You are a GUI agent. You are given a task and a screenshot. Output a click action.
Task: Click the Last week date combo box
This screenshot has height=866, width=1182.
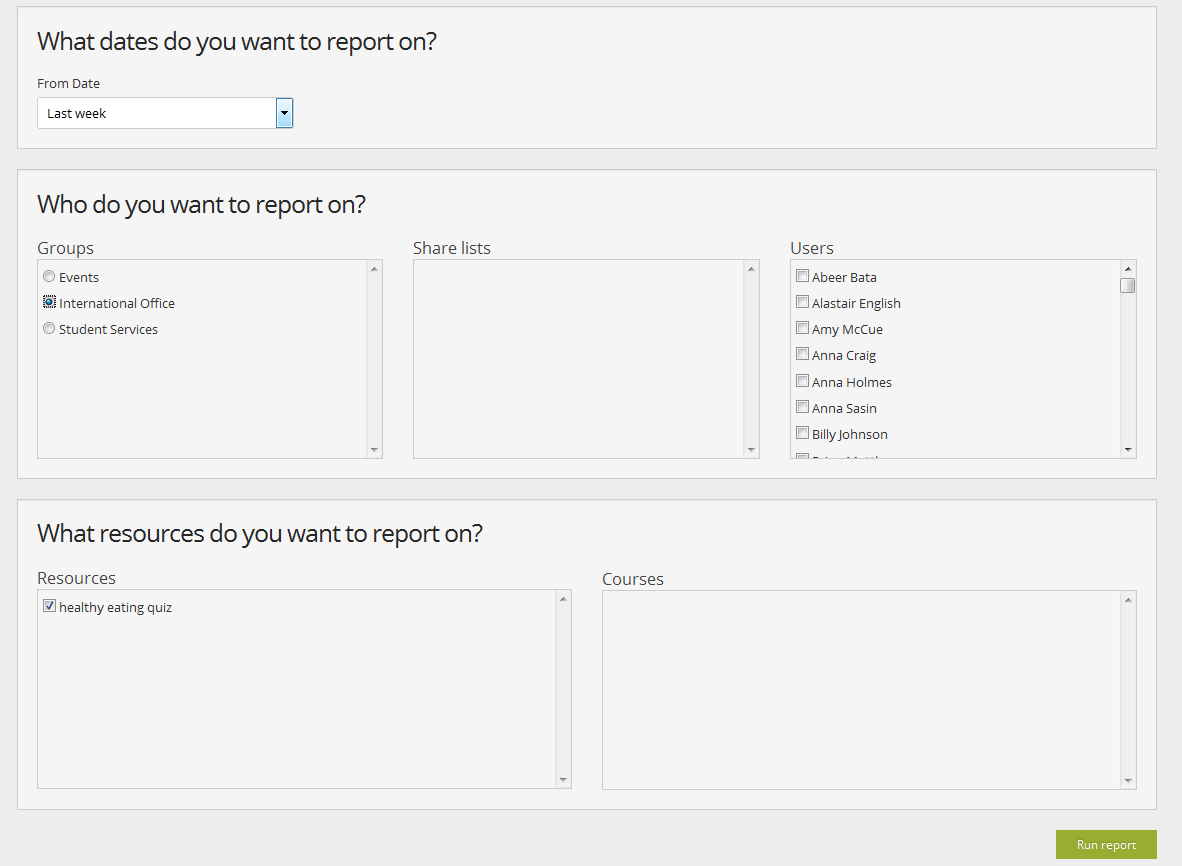pyautogui.click(x=157, y=114)
